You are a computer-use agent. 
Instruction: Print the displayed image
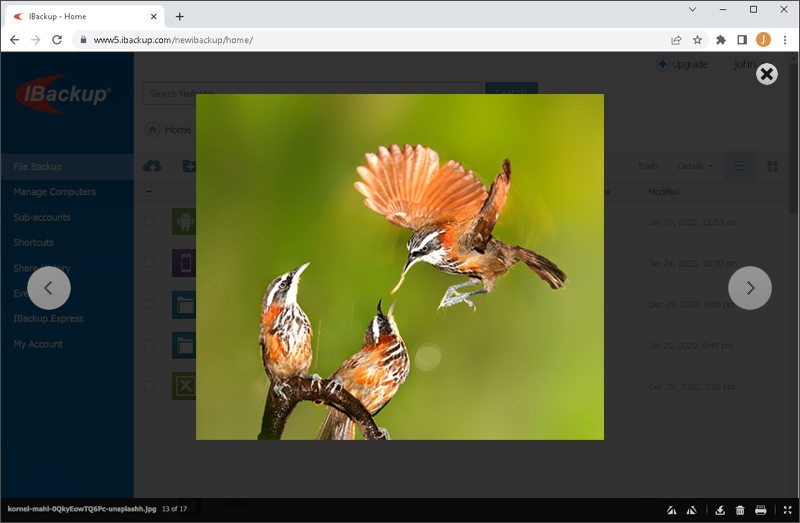pyautogui.click(x=760, y=510)
